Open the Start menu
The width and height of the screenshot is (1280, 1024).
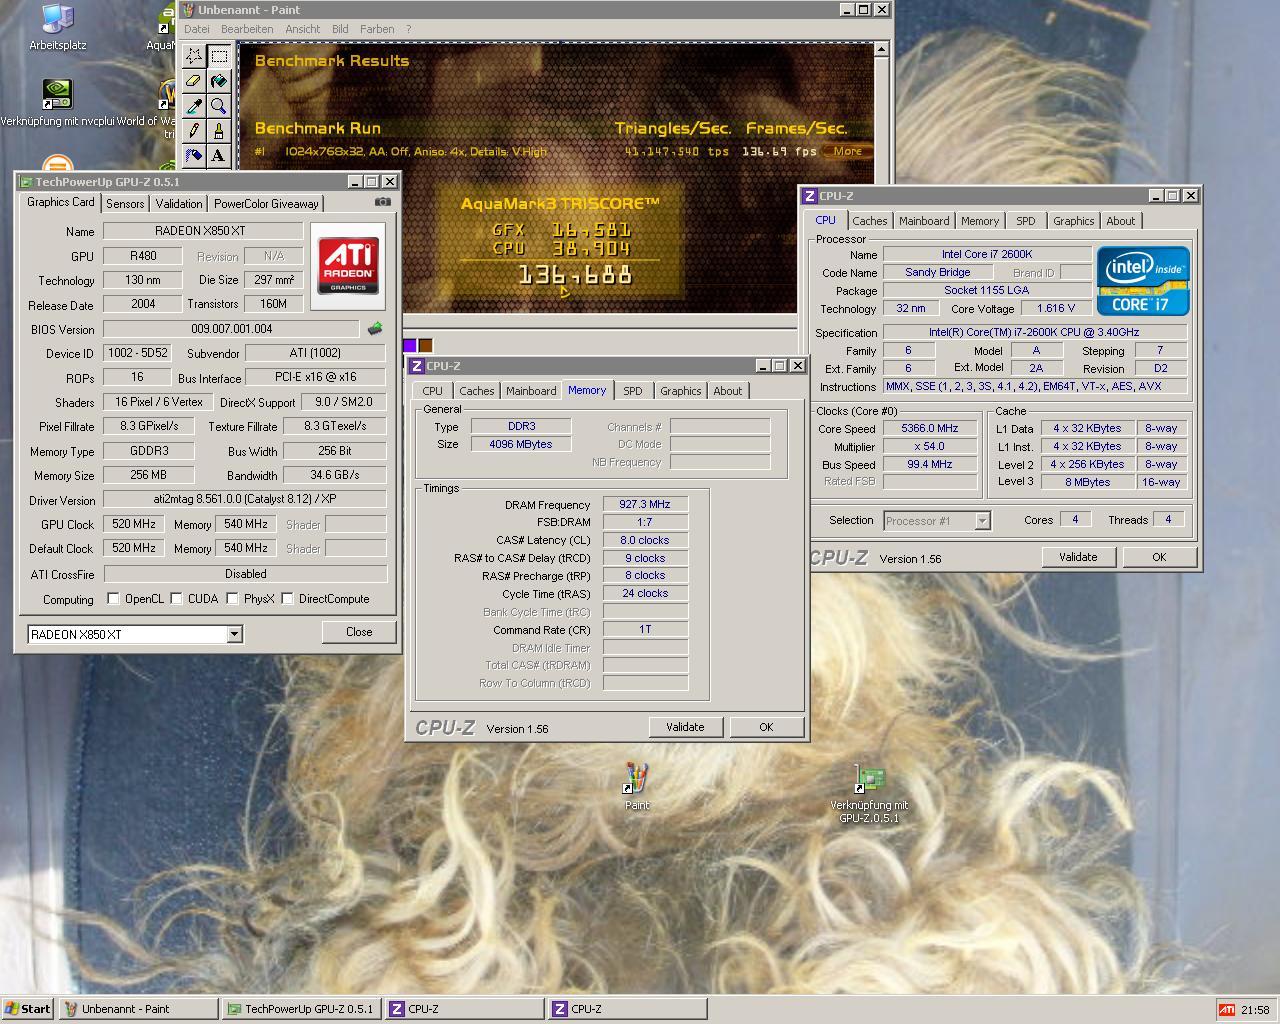28,1009
